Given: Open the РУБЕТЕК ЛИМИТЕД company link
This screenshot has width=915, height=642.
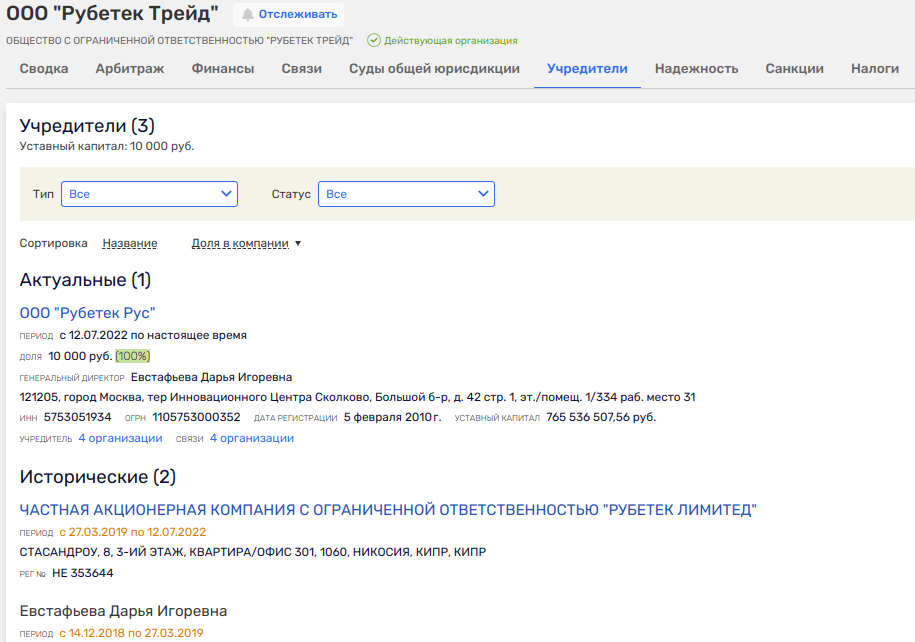Looking at the screenshot, I should point(388,510).
